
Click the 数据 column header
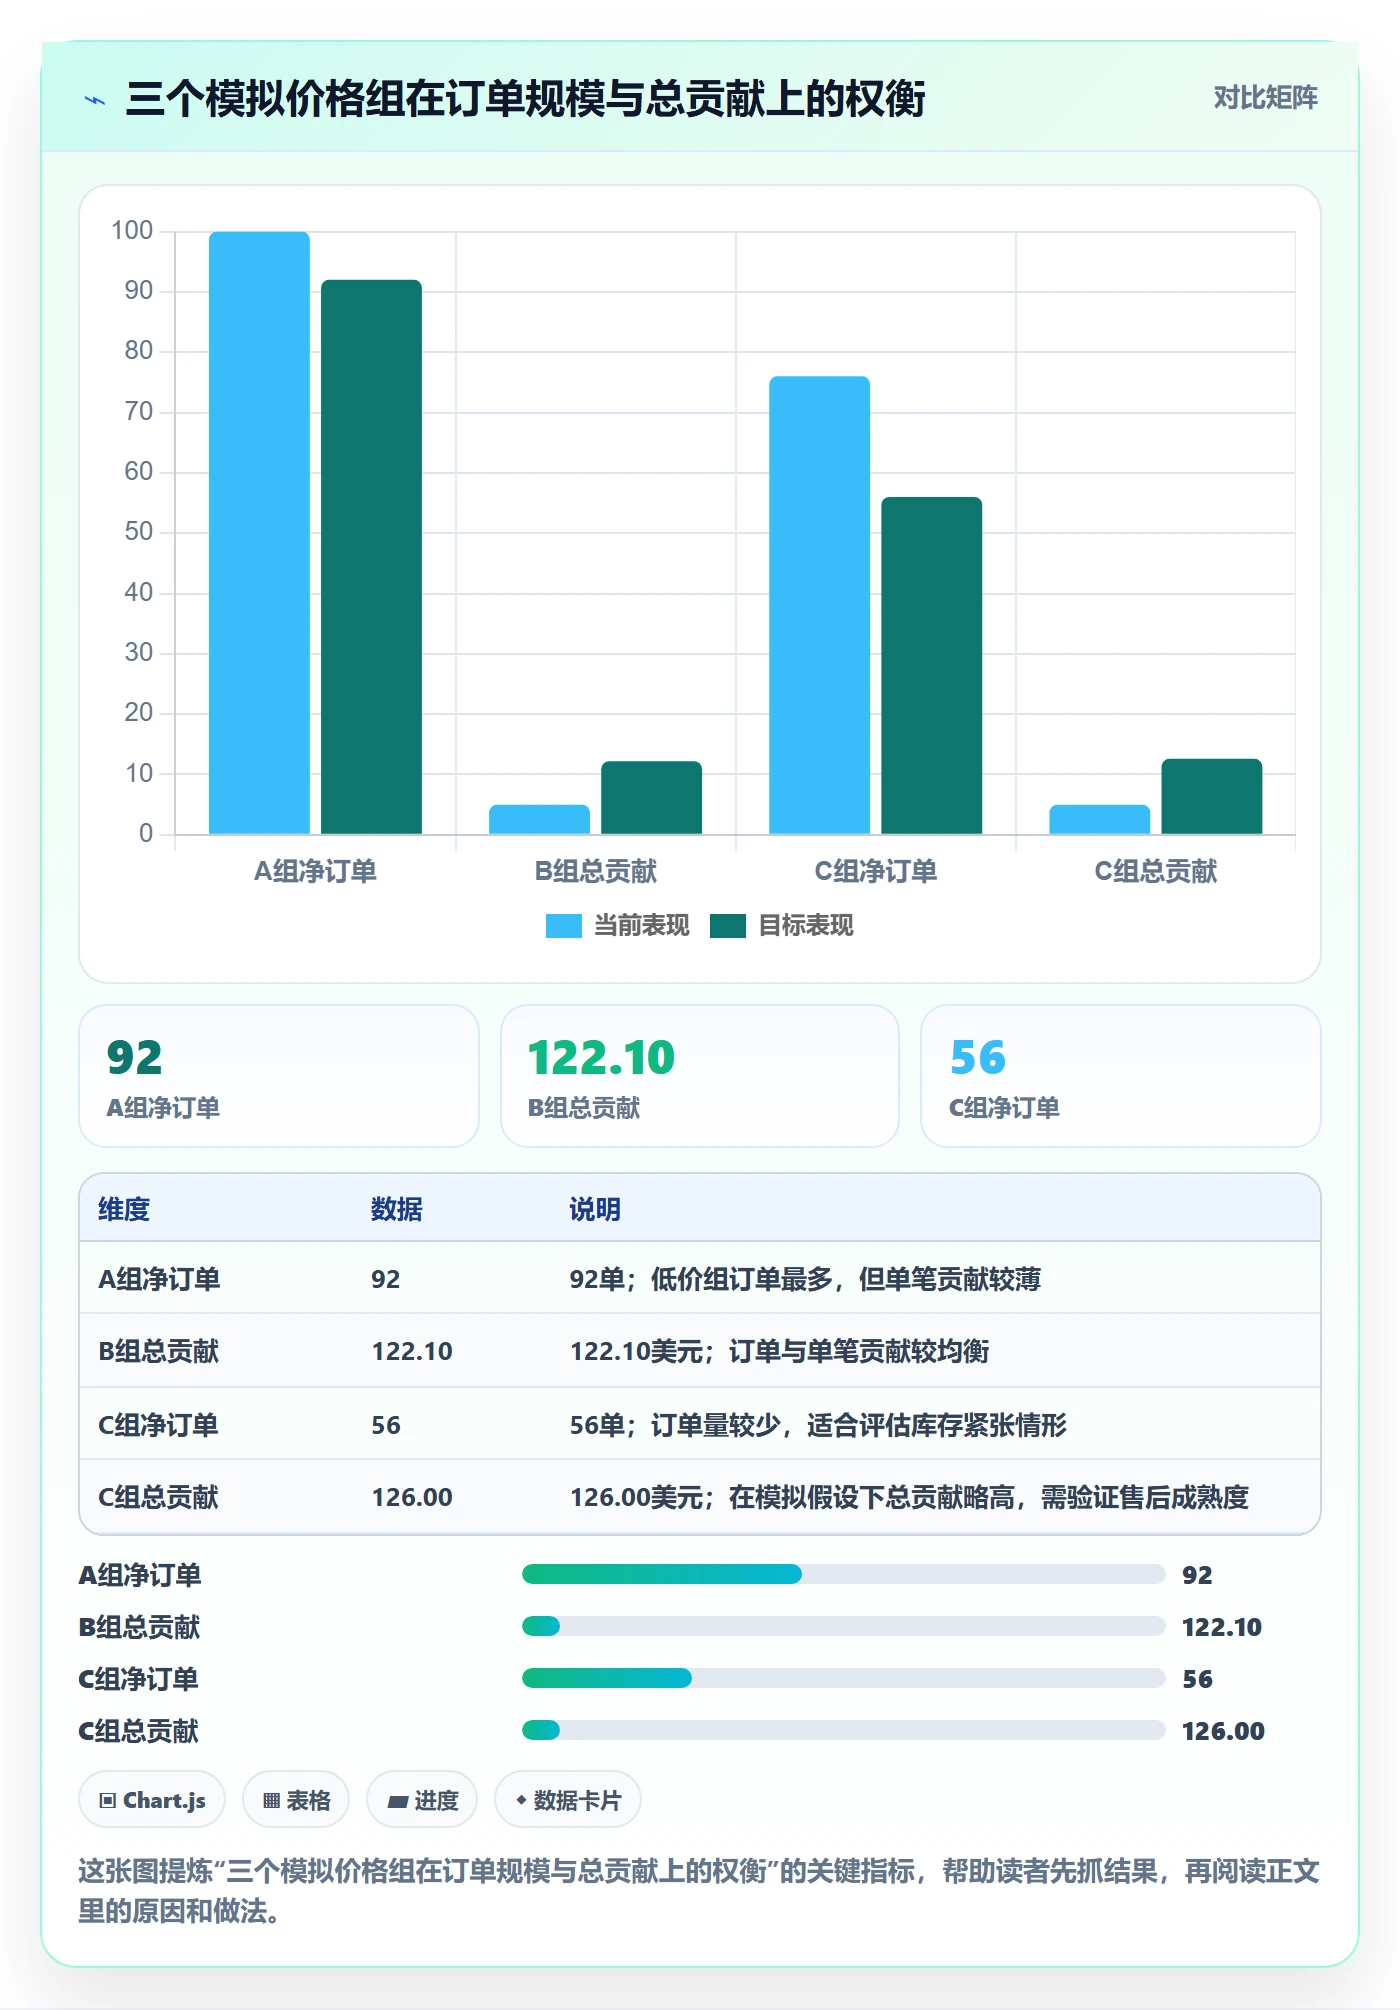(397, 1209)
